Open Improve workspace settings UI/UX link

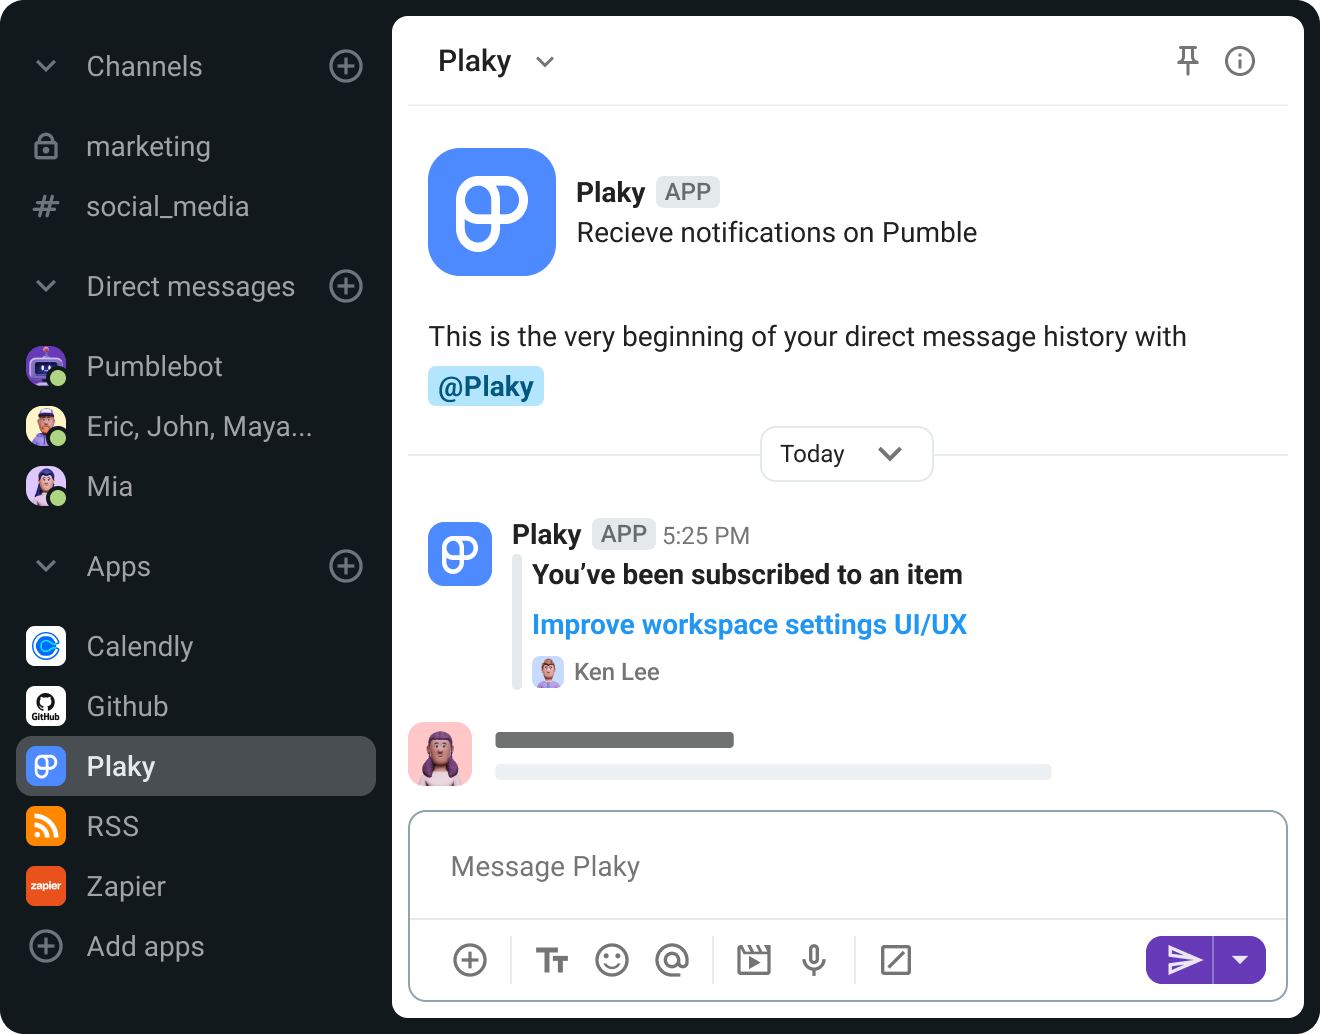click(749, 625)
